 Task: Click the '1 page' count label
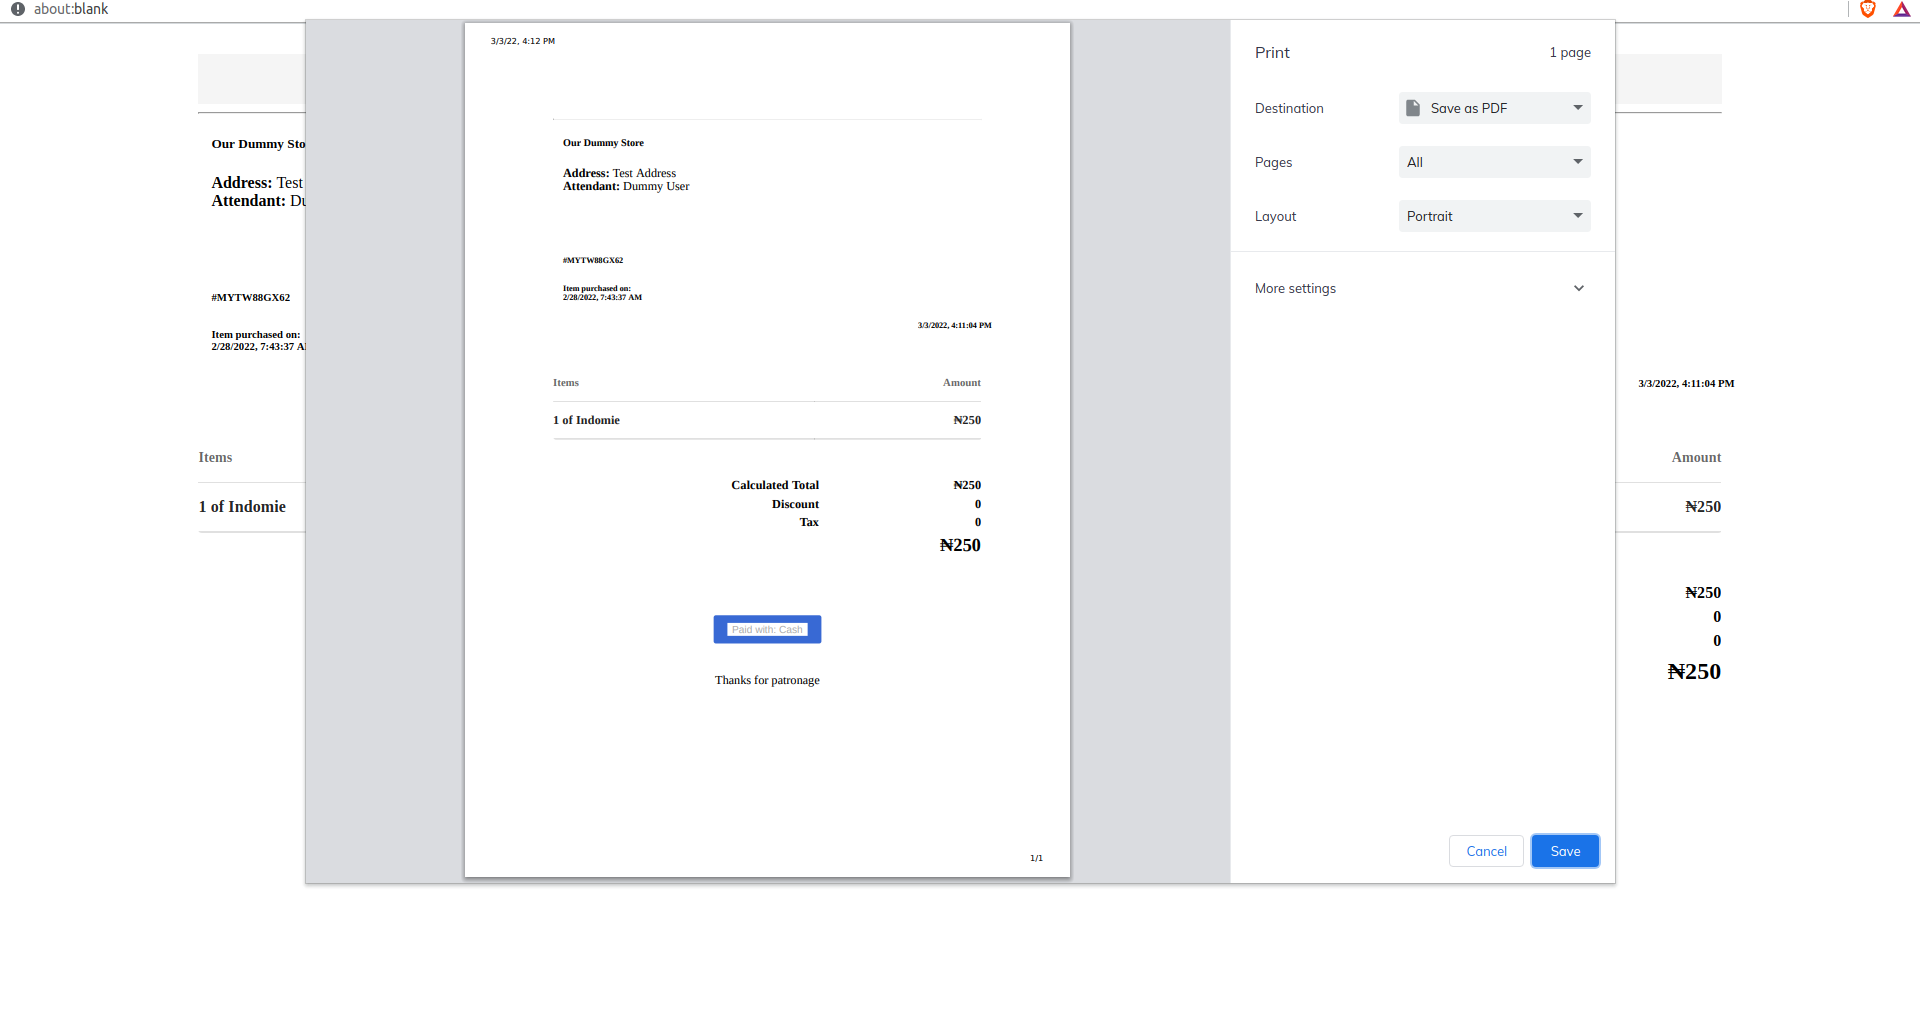1569,52
